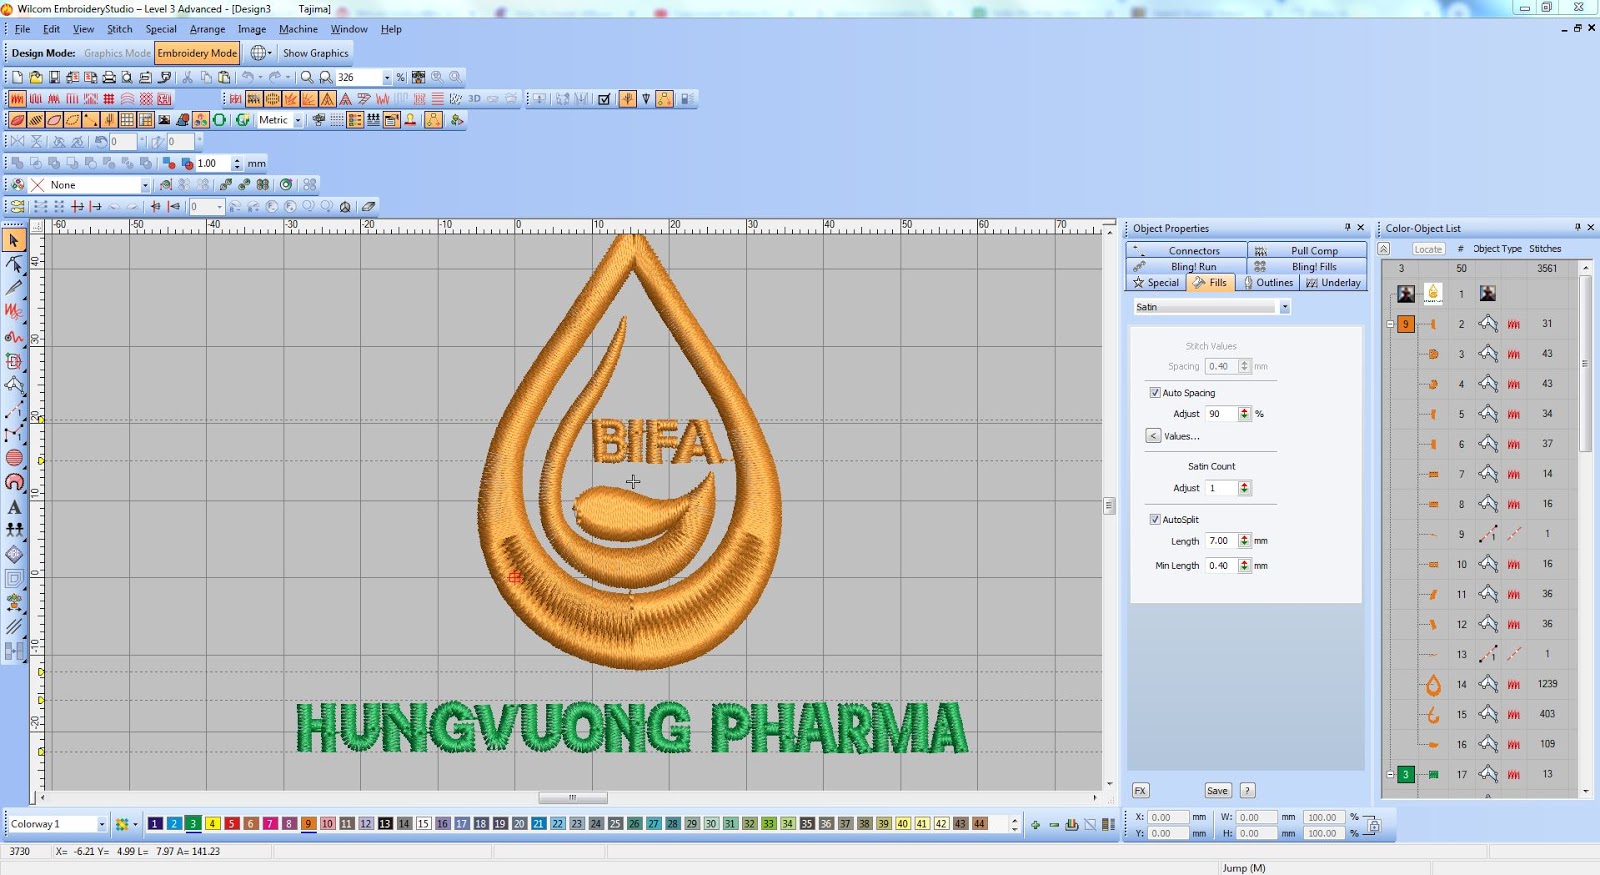Select color swatch 4 in palette
Screen dimensions: 1600x875
212,824
